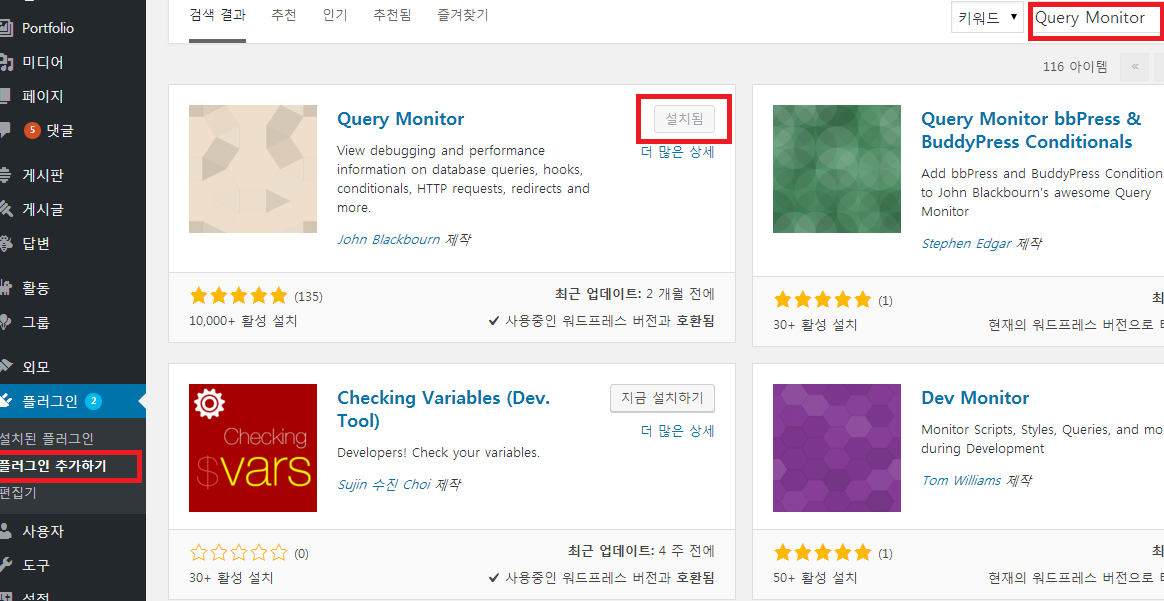The image size is (1164, 601).
Task: Click the orange 5 comments badge
Action: [32, 131]
